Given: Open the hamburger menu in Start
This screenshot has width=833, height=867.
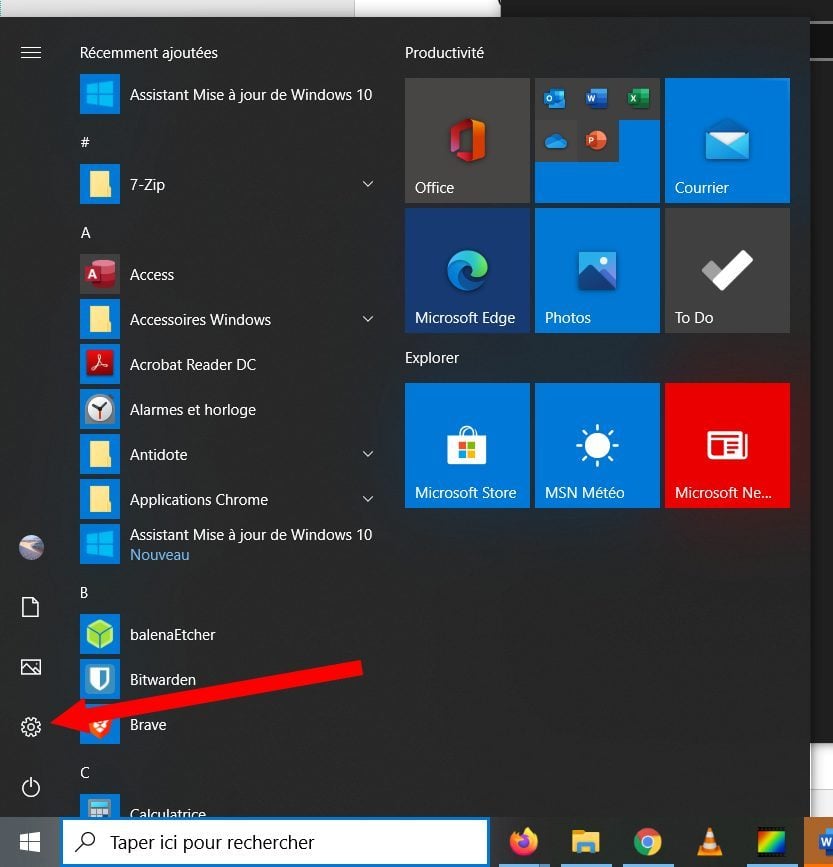Looking at the screenshot, I should pyautogui.click(x=31, y=53).
